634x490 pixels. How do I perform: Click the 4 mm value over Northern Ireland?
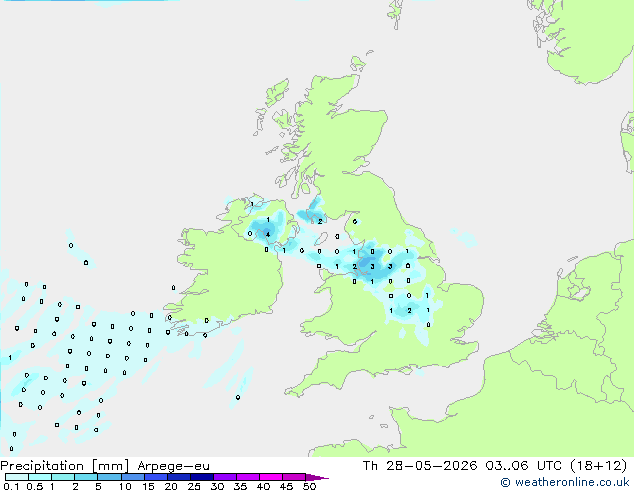tap(268, 234)
